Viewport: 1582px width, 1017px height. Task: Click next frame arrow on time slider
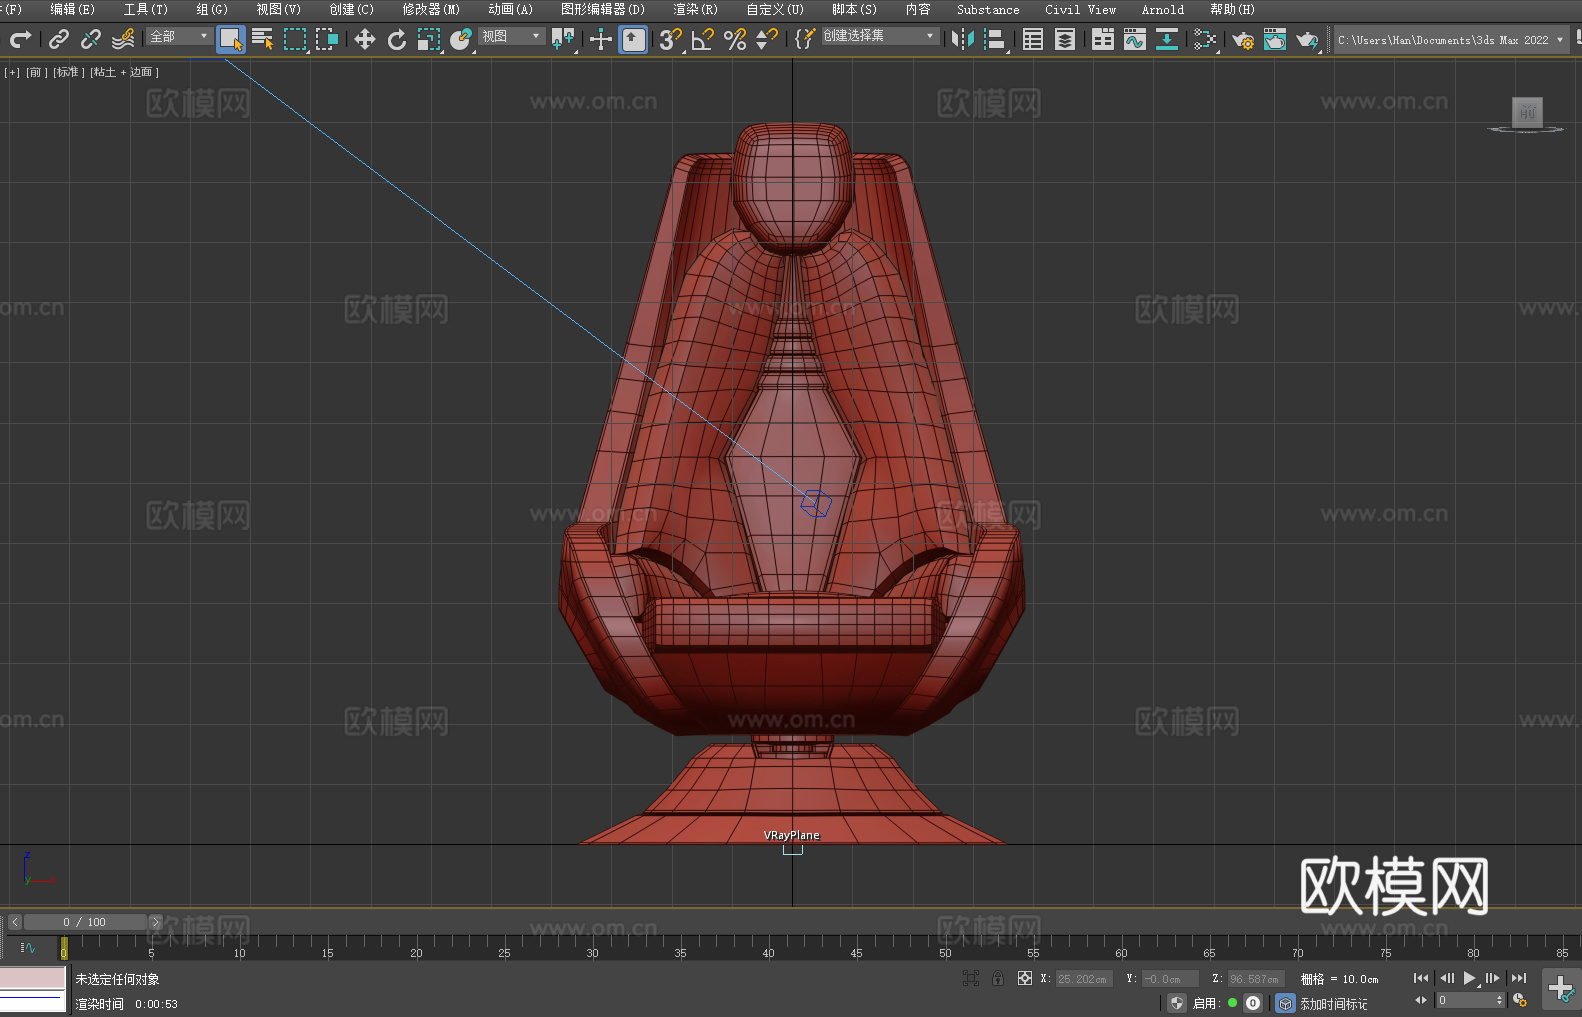155,922
